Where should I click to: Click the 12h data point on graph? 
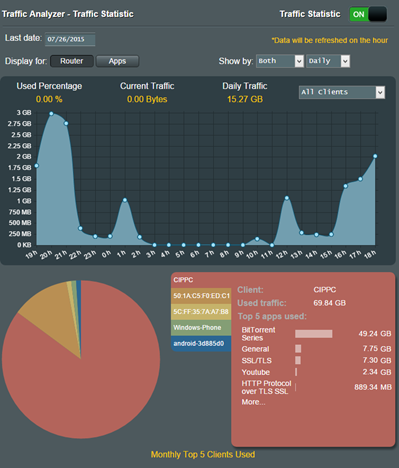click(x=287, y=198)
